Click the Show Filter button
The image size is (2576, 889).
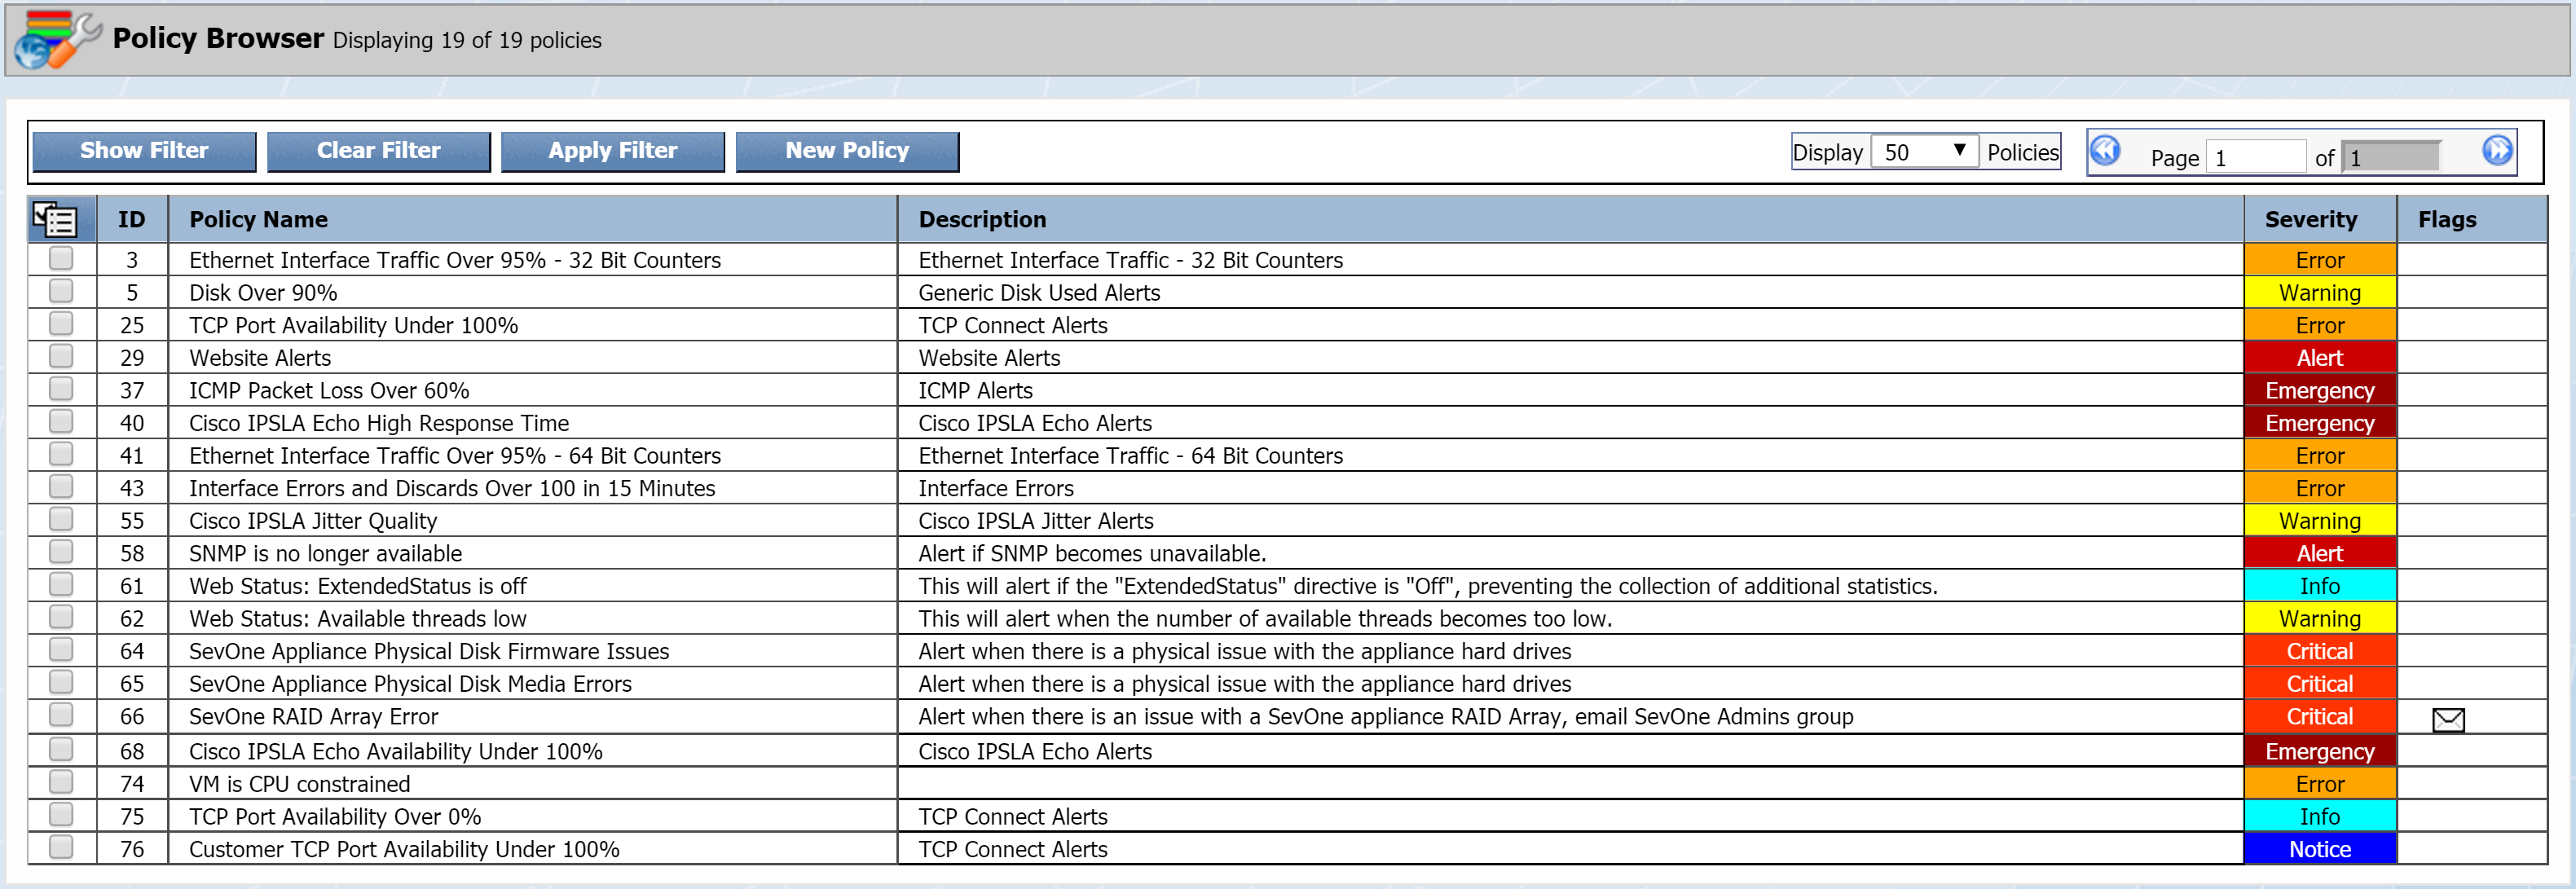144,151
